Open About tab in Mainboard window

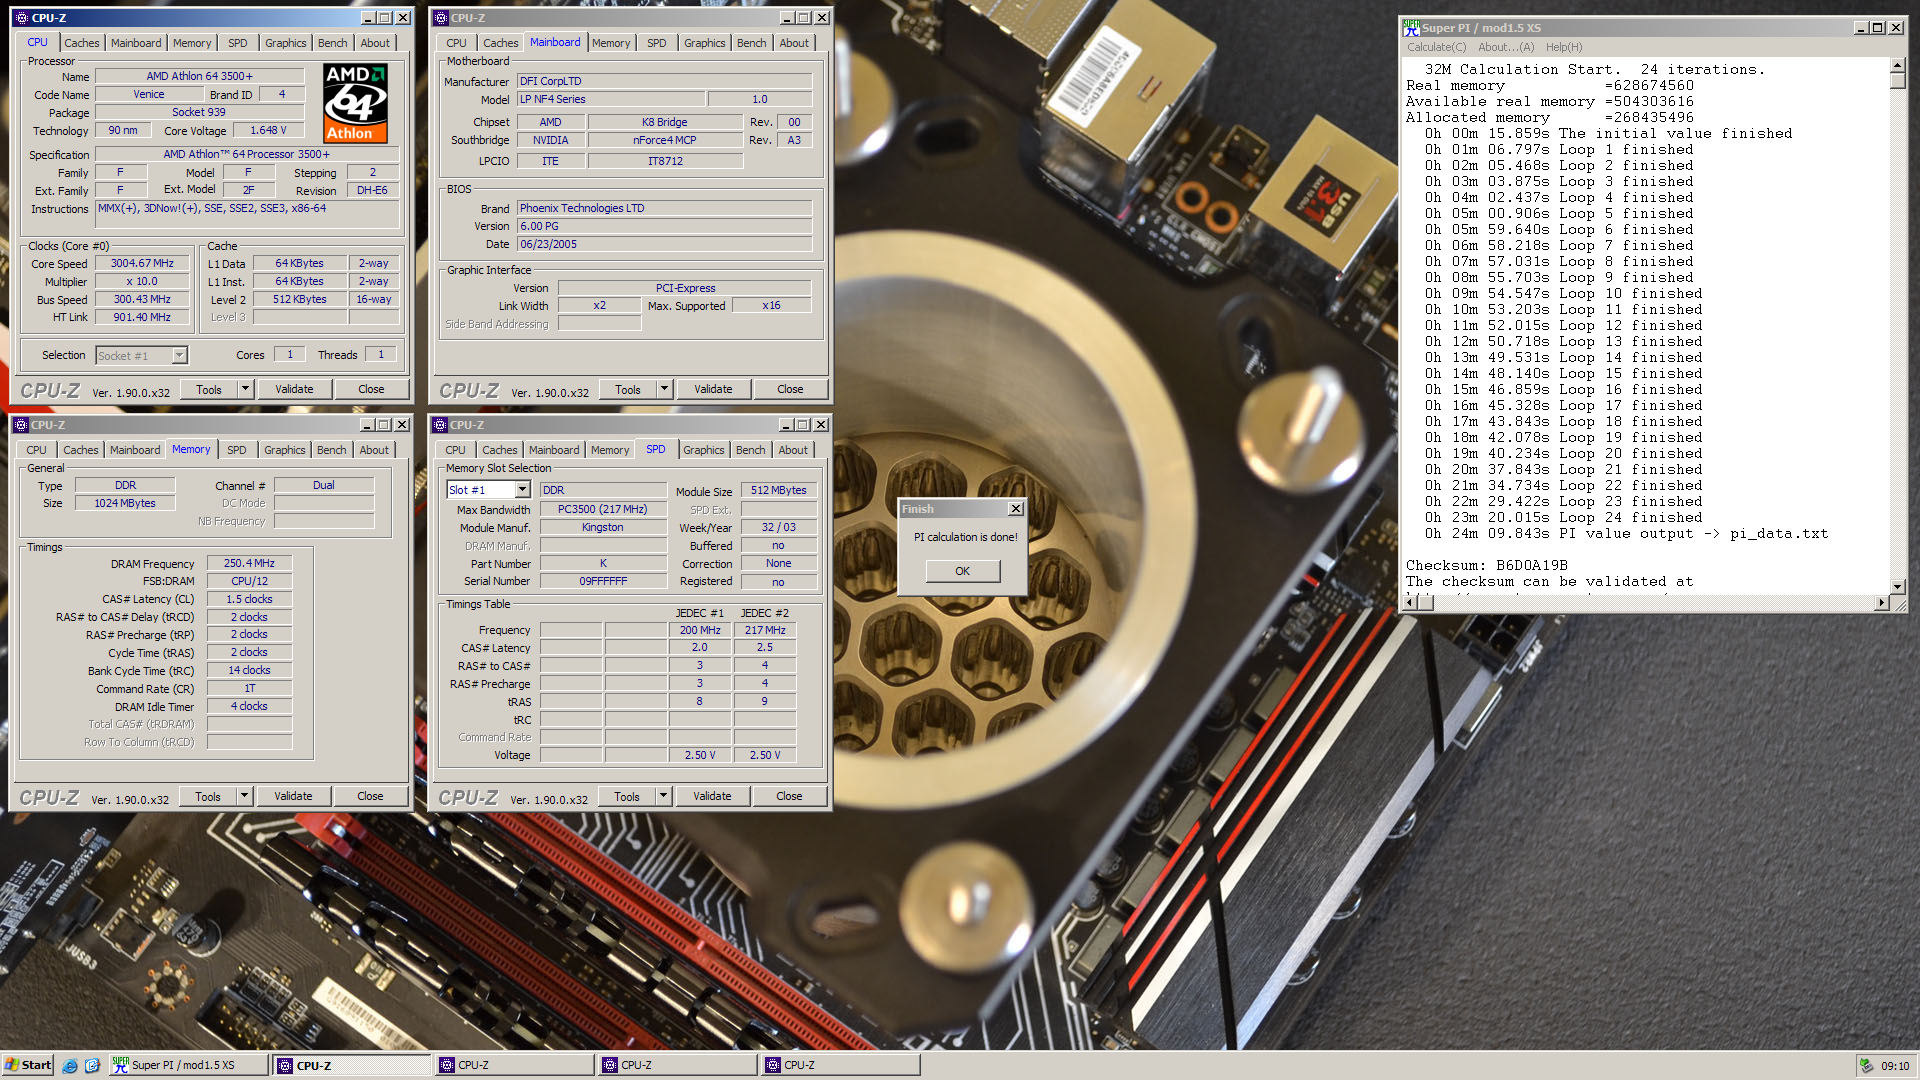tap(794, 43)
